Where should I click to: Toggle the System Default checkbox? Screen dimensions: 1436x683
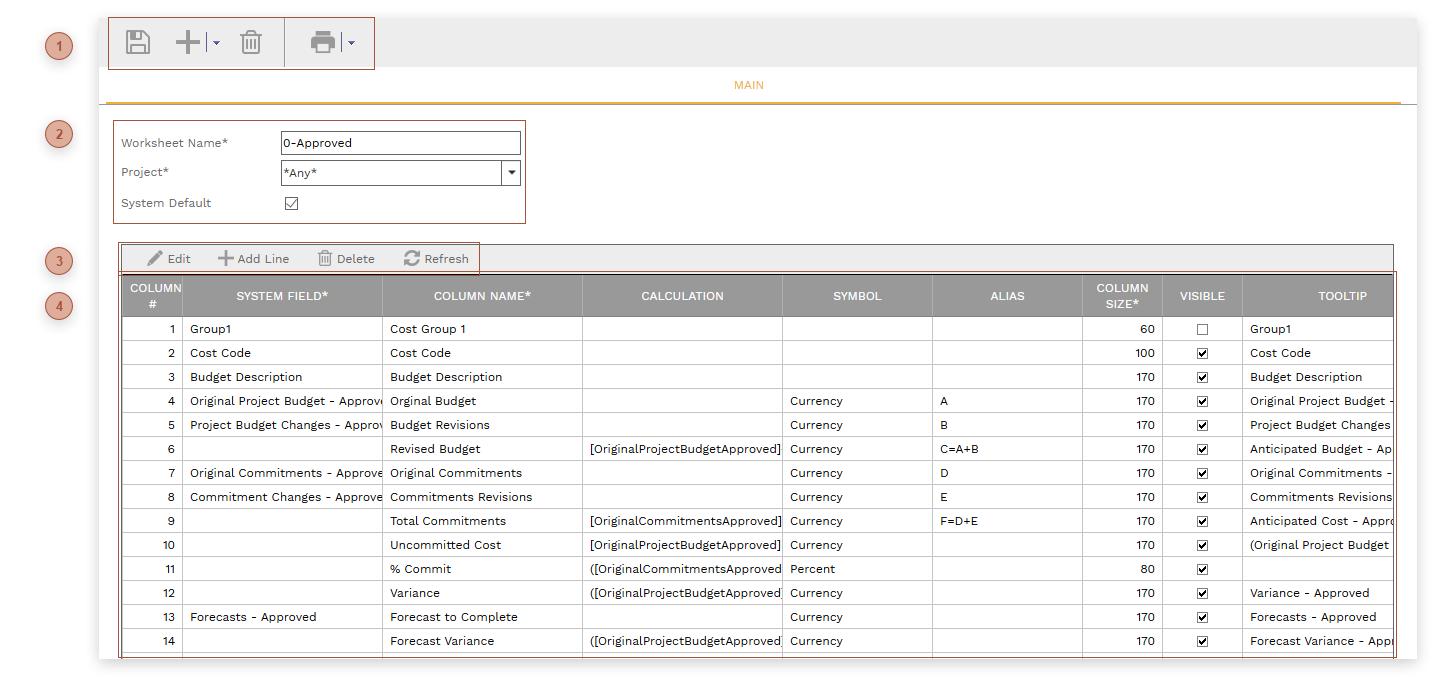pos(292,203)
